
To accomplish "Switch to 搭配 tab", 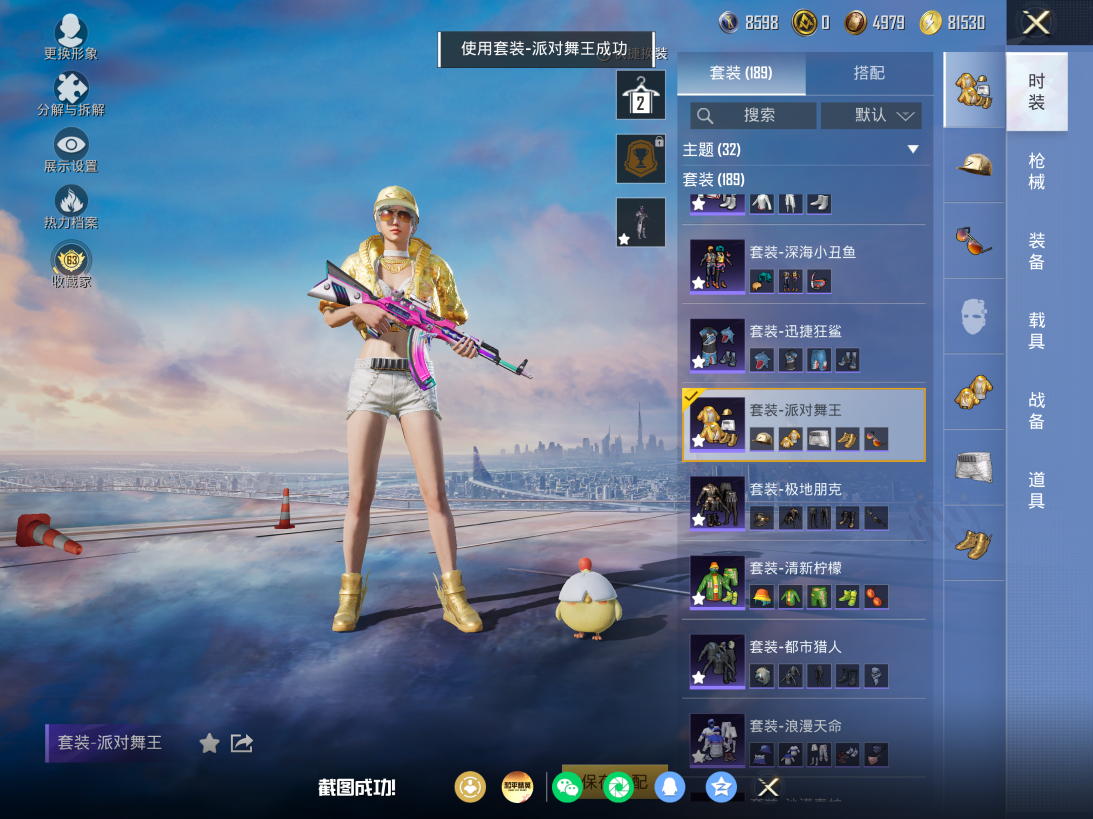I will (869, 73).
